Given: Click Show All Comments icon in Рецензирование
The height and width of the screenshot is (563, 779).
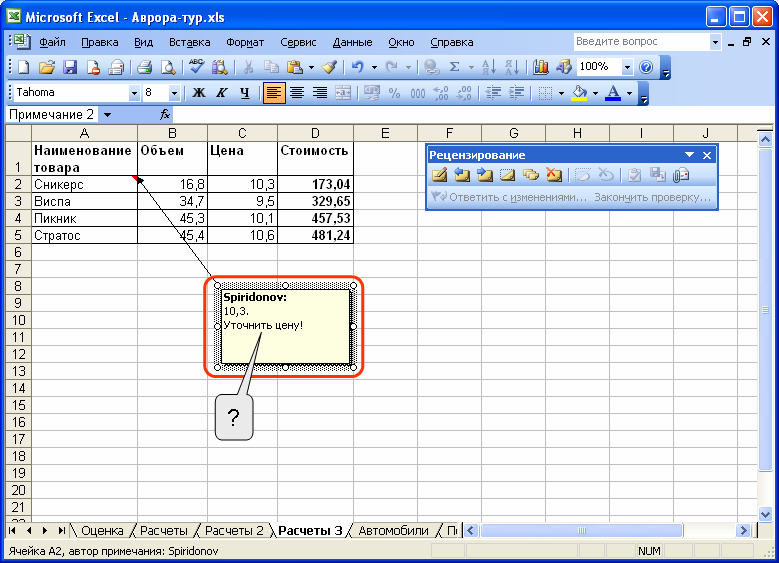Looking at the screenshot, I should click(531, 175).
